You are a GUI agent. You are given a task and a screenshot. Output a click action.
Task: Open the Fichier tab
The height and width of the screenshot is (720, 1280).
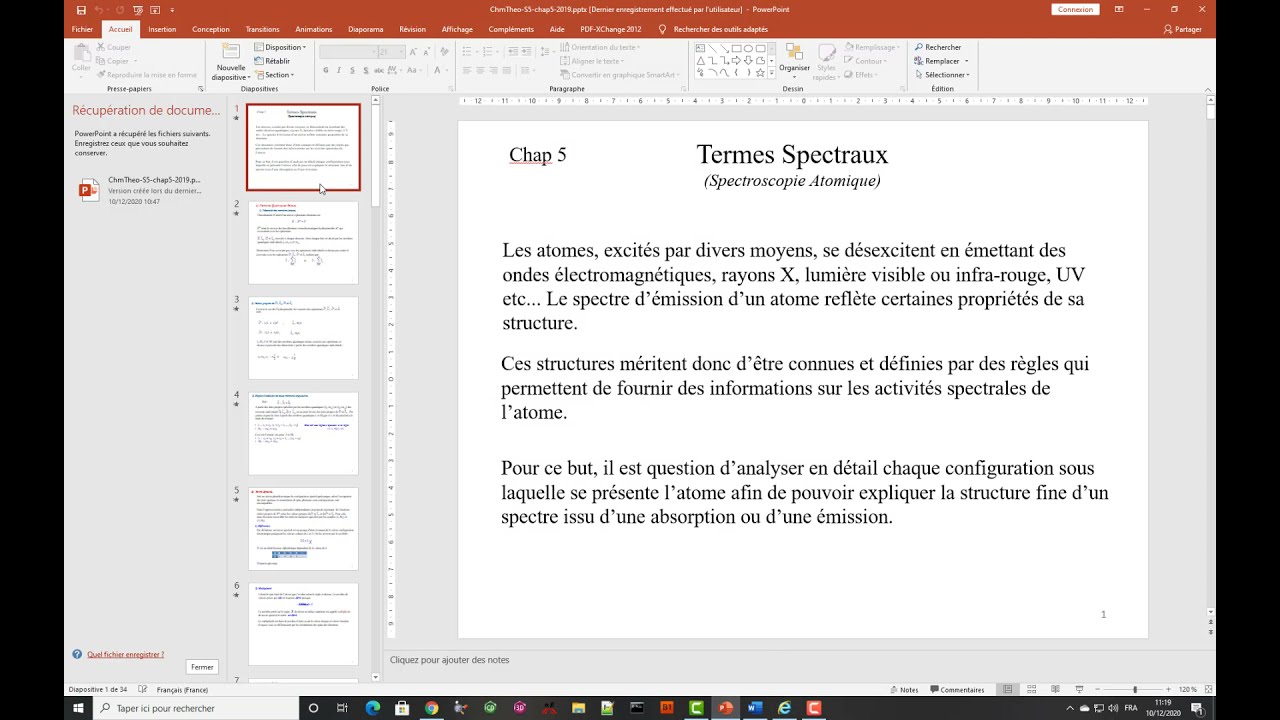[x=82, y=29]
